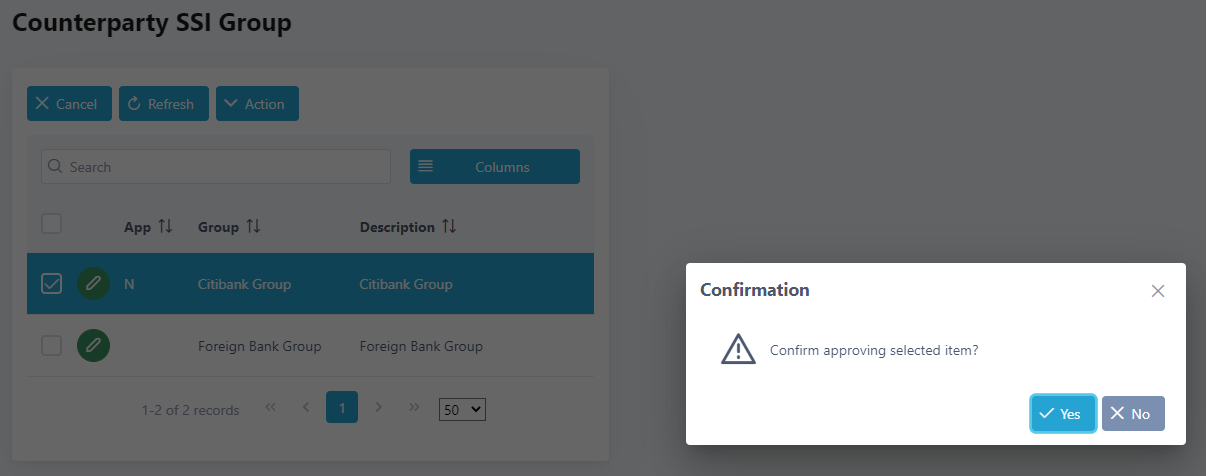Open the Columns chooser
The width and height of the screenshot is (1206, 476).
click(x=495, y=167)
